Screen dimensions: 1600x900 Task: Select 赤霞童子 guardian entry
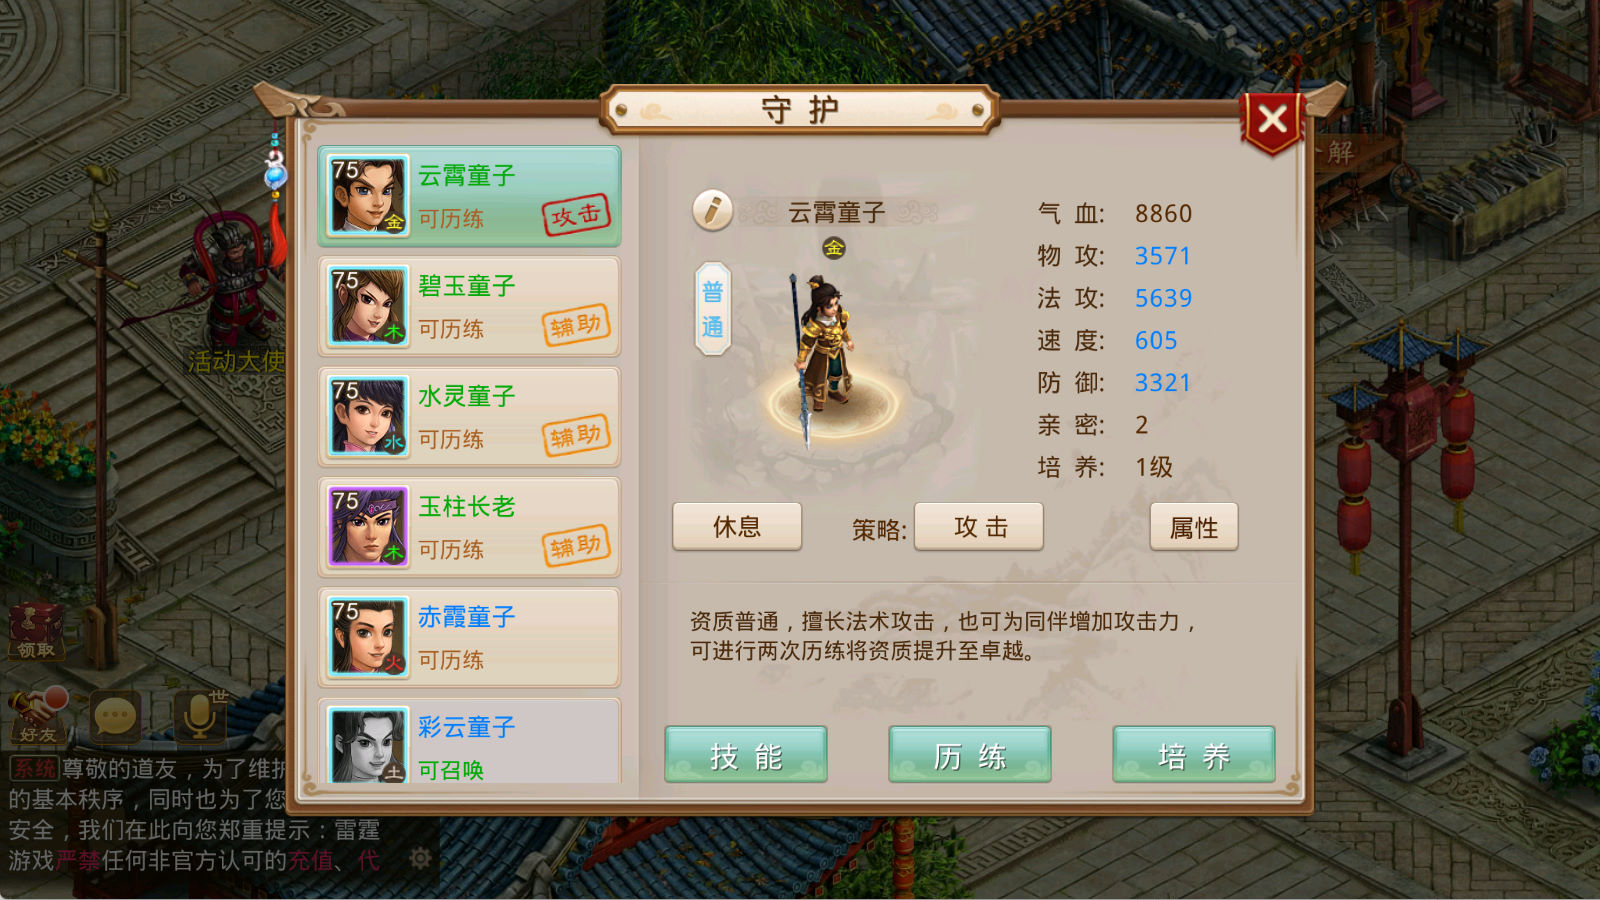[x=469, y=637]
